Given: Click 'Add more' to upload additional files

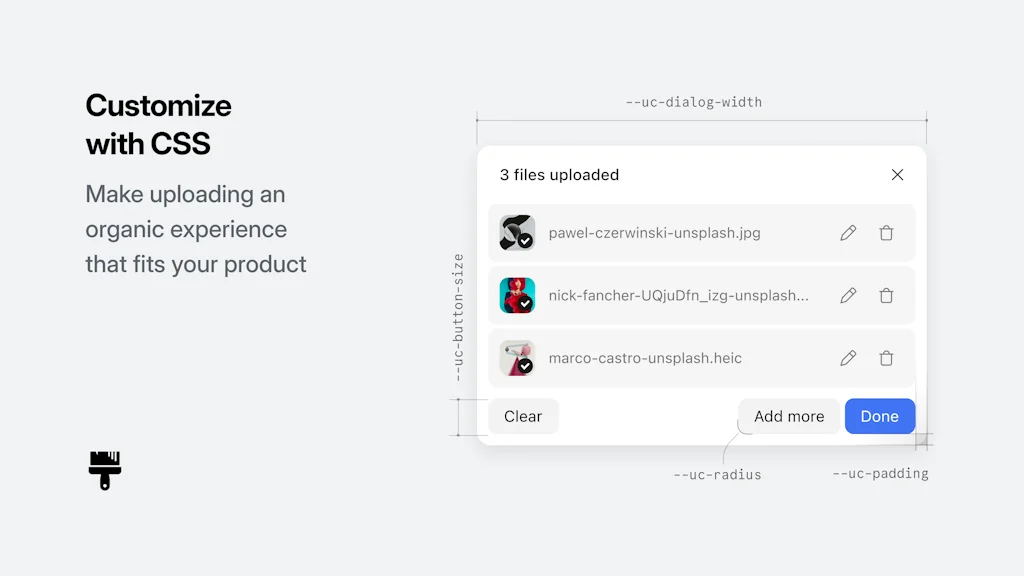Looking at the screenshot, I should tap(789, 416).
